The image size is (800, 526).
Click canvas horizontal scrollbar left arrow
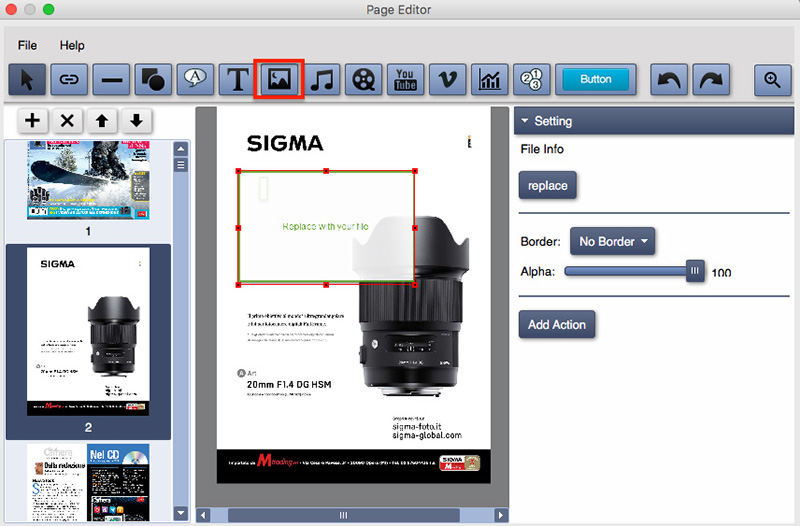pos(203,515)
